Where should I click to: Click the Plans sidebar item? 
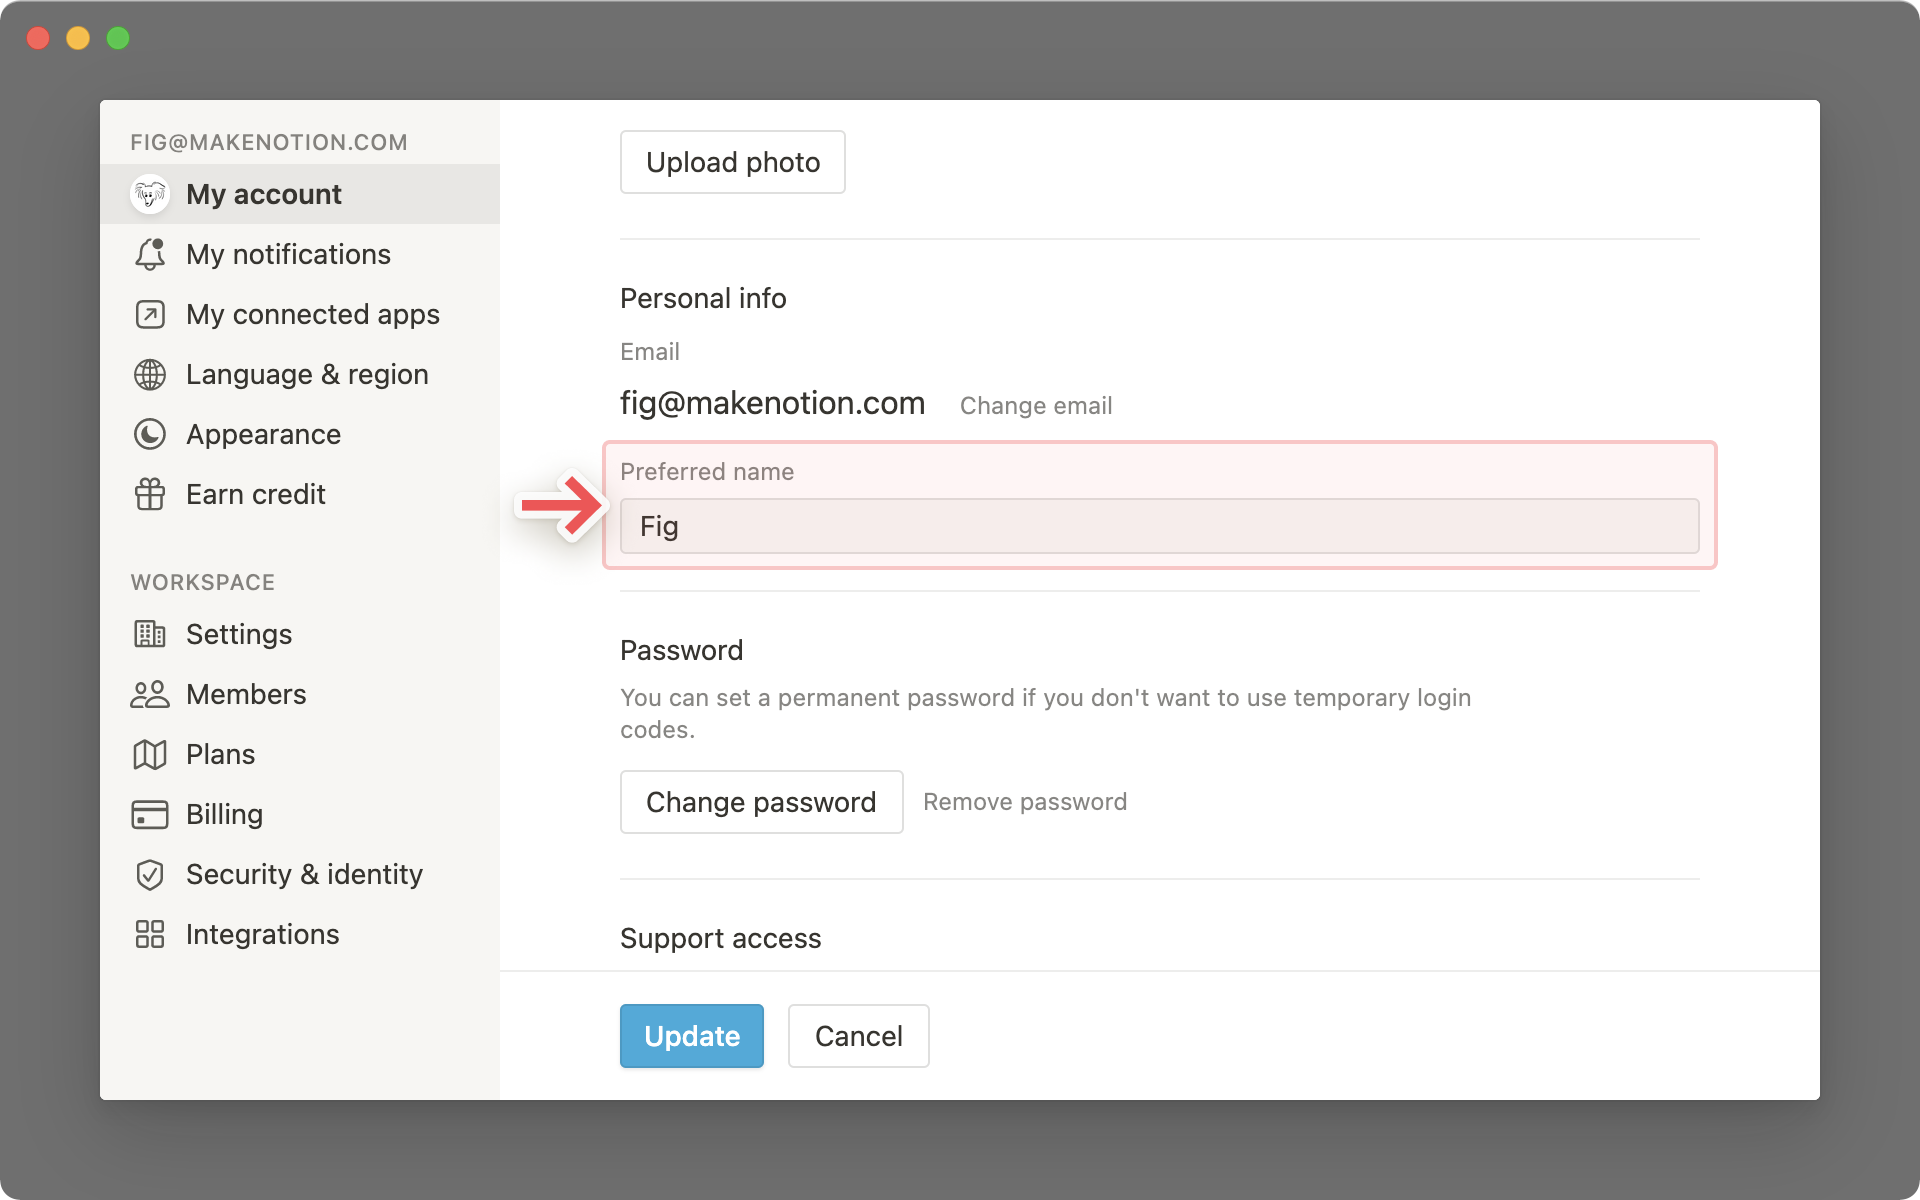click(221, 753)
